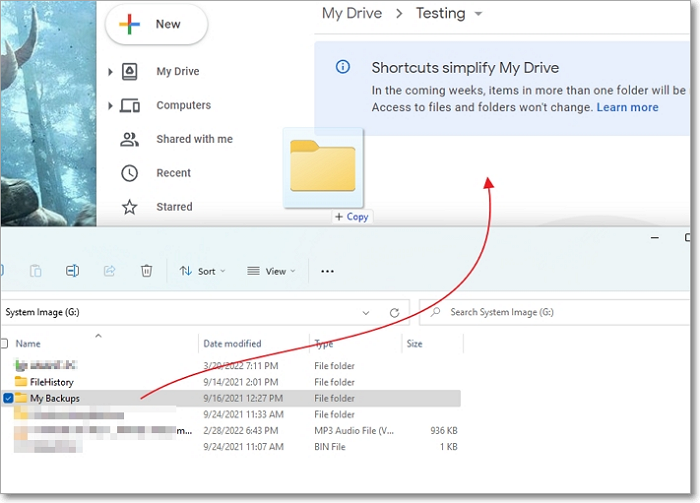Screen dimensions: 700x503
Task: Open the View menu
Action: (x=271, y=271)
